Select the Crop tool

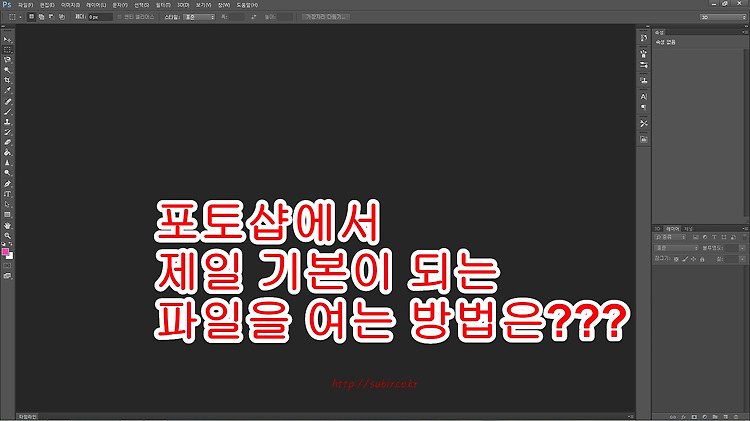[7, 80]
